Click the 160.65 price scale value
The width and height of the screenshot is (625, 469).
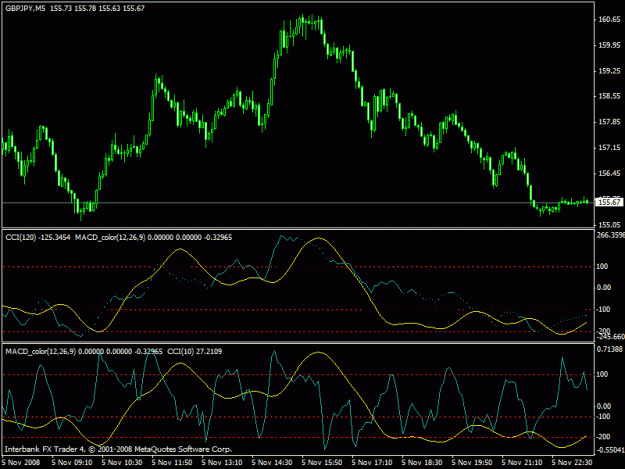click(609, 20)
